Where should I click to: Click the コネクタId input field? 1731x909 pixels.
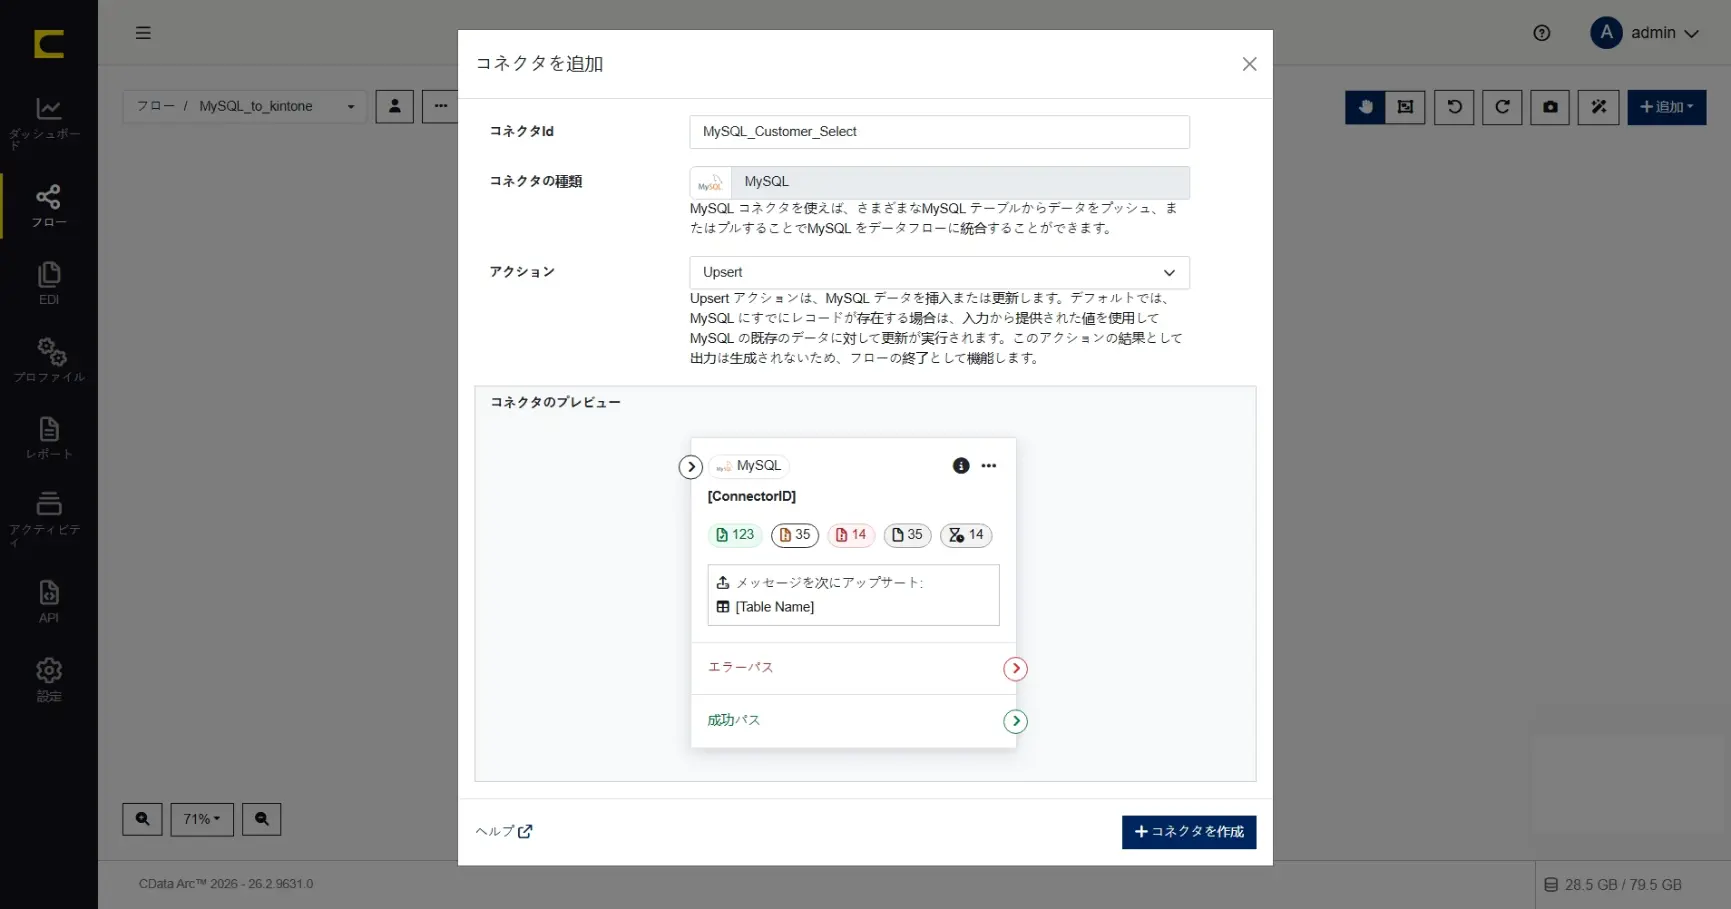939,132
